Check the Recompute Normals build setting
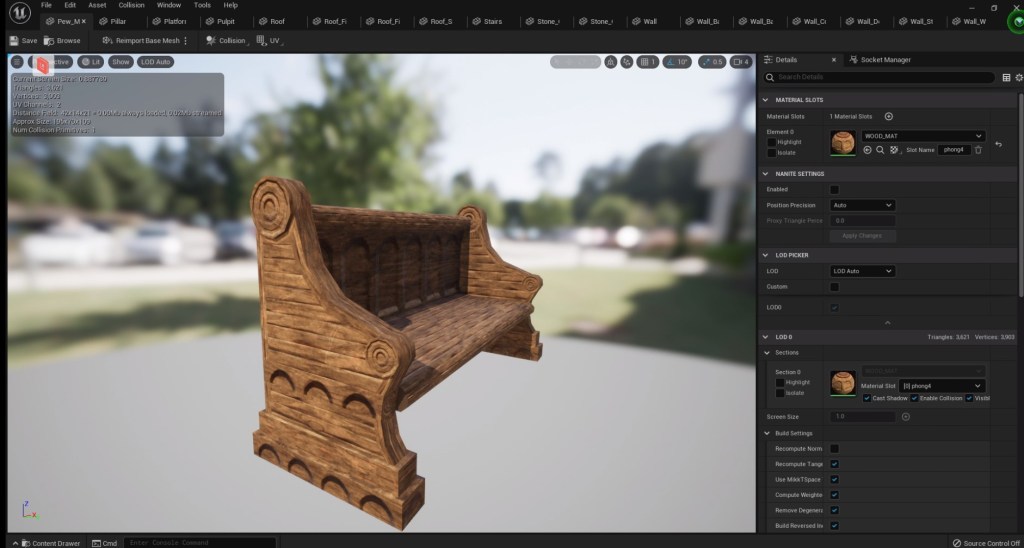Image resolution: width=1024 pixels, height=548 pixels. pyautogui.click(x=834, y=449)
